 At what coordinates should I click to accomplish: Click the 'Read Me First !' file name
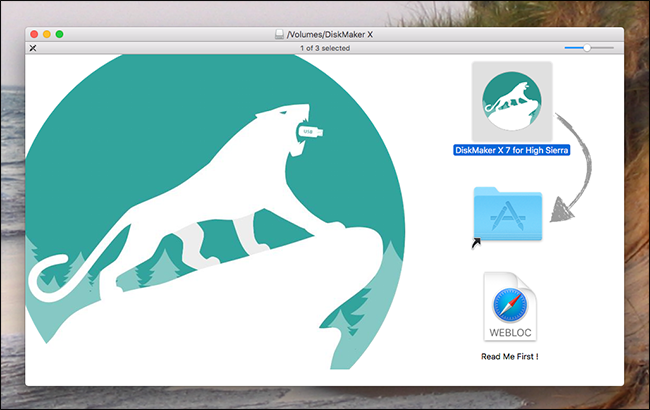(x=509, y=357)
